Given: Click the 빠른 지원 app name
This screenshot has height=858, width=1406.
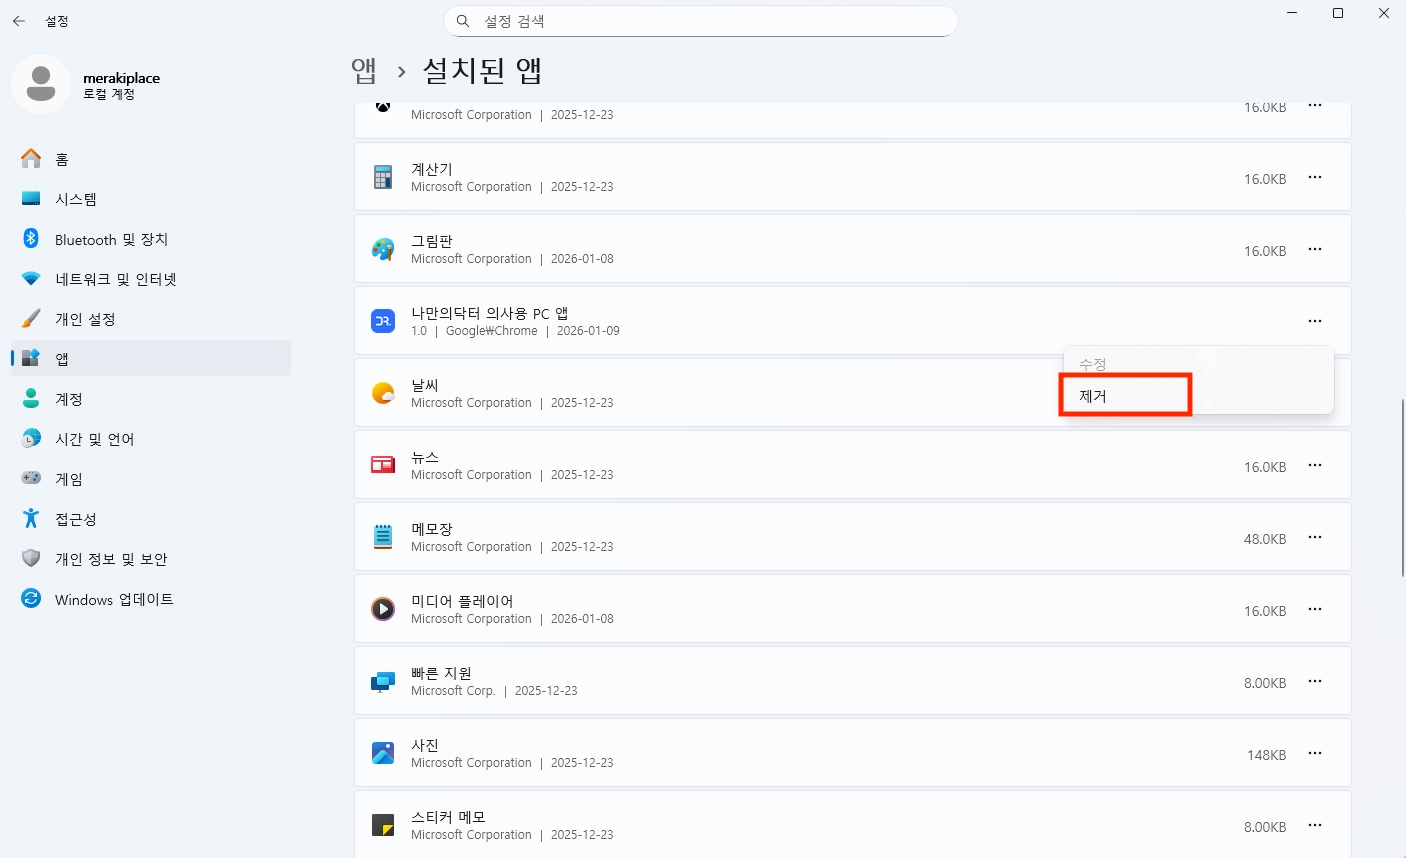Looking at the screenshot, I should pos(441,673).
